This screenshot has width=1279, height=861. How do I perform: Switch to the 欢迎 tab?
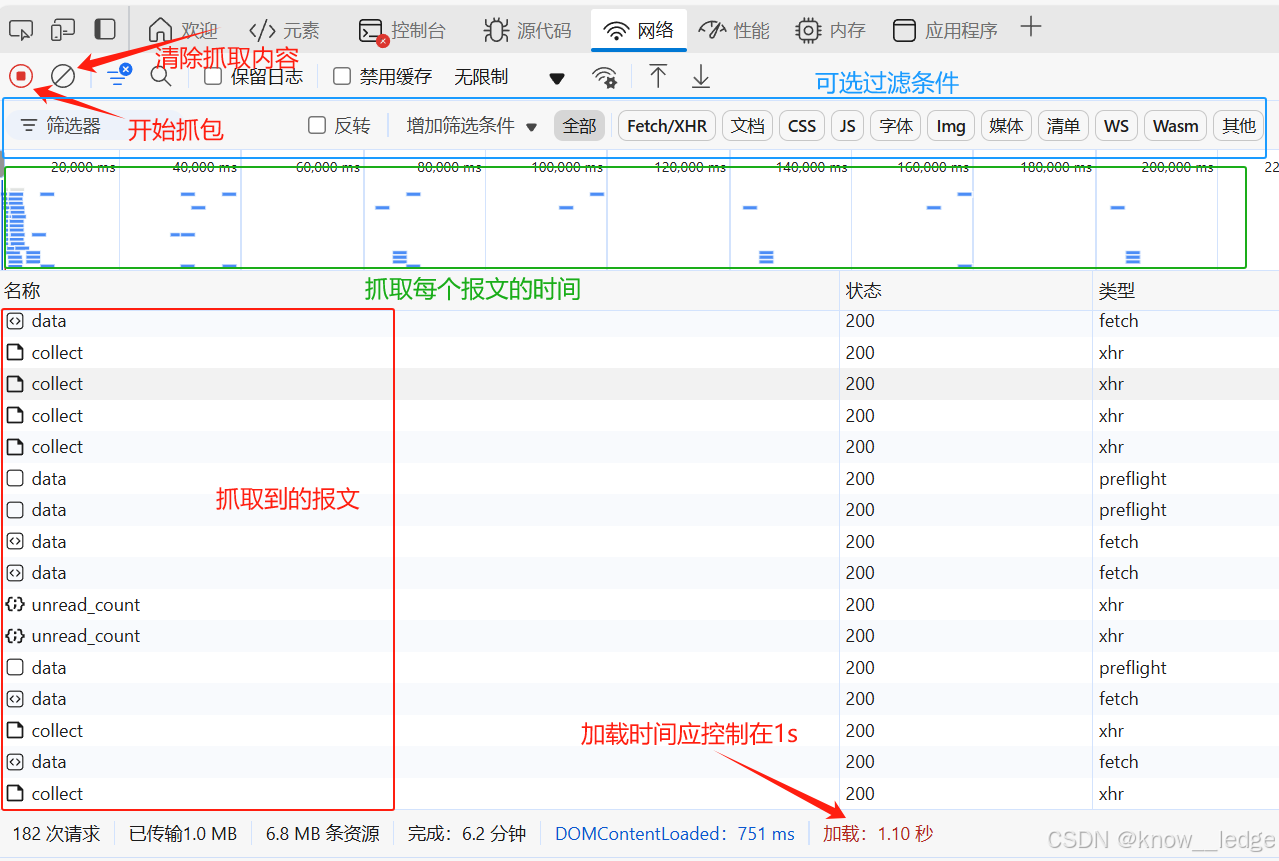point(183,30)
